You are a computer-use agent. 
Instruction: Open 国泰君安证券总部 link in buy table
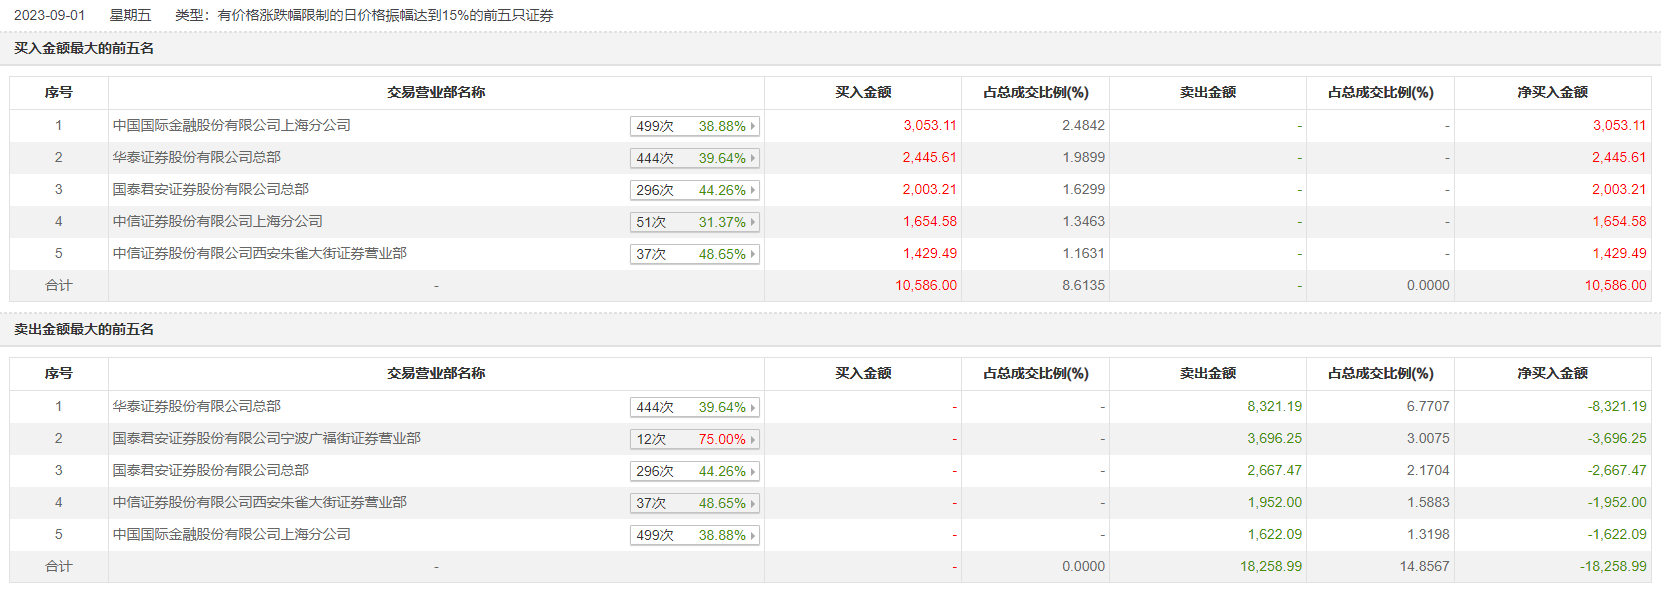click(210, 189)
